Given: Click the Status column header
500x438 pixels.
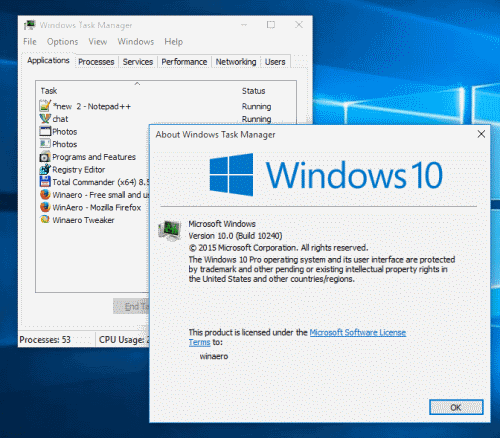Looking at the screenshot, I should [x=253, y=91].
